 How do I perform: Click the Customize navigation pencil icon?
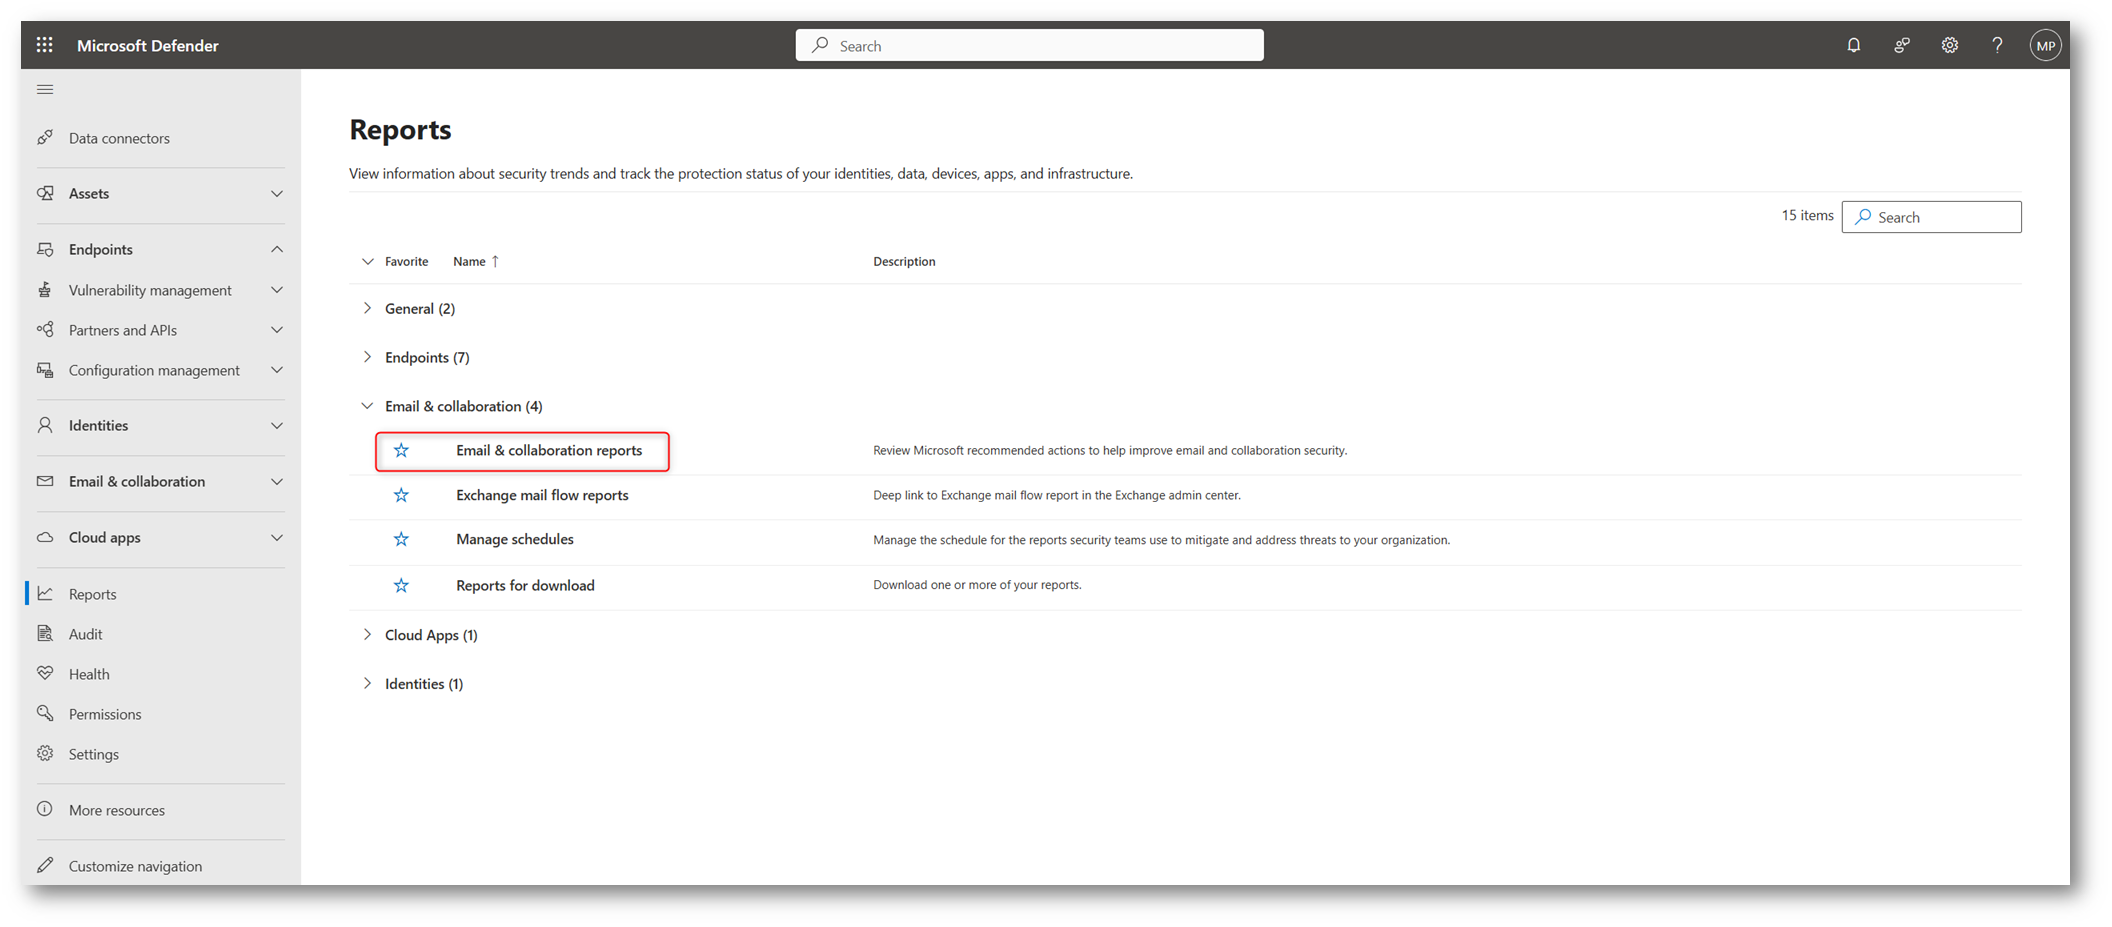(45, 865)
